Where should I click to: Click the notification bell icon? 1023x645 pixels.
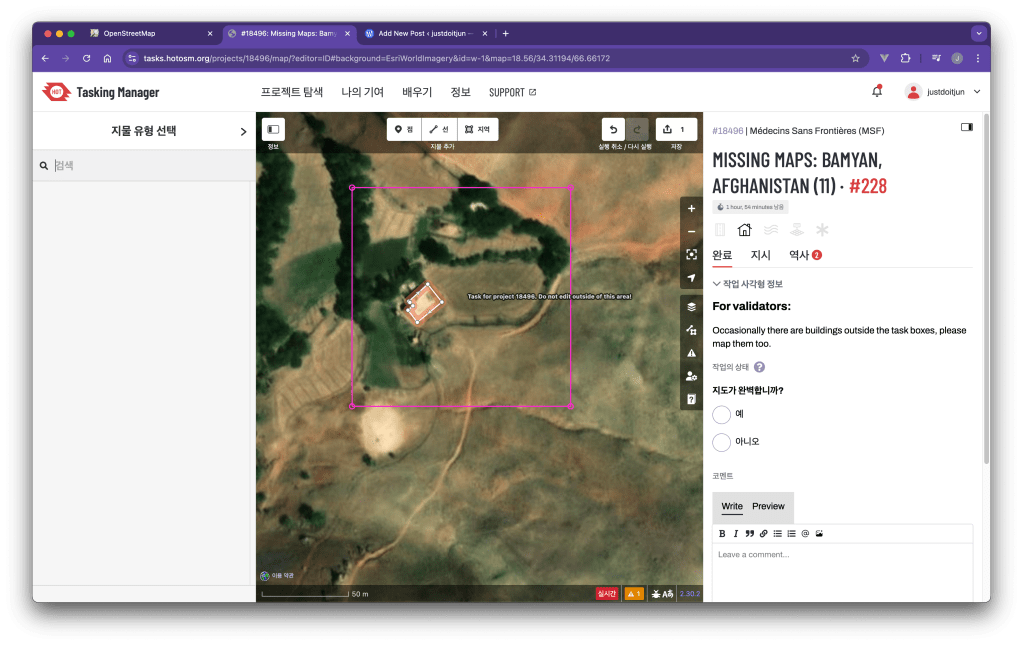pyautogui.click(x=877, y=92)
